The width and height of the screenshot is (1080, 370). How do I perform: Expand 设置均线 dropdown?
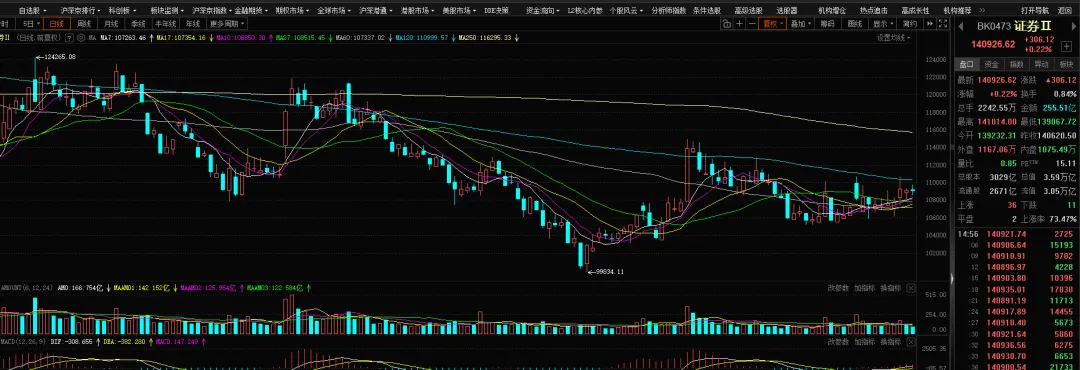click(x=895, y=37)
